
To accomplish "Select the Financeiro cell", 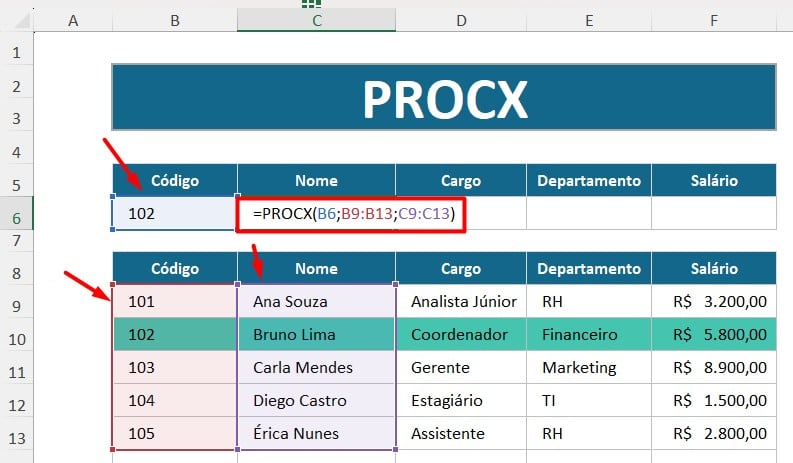I will (x=589, y=334).
